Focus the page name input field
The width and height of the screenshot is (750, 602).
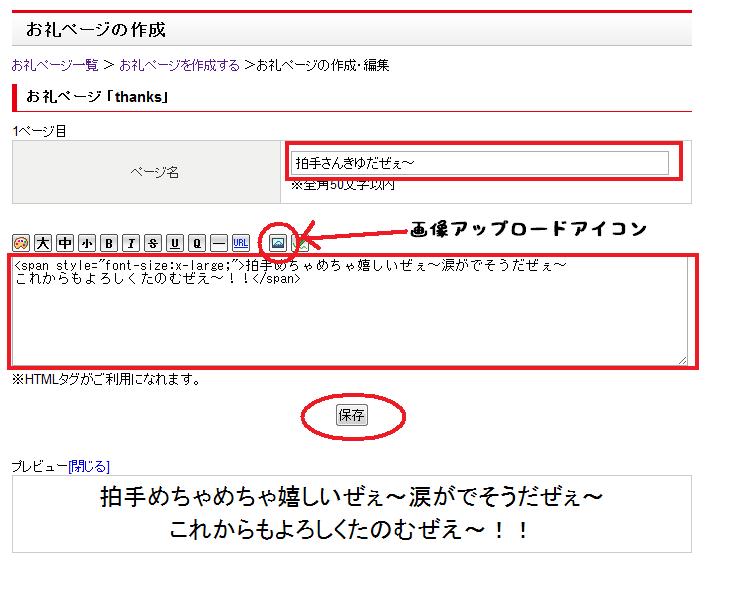(x=479, y=162)
